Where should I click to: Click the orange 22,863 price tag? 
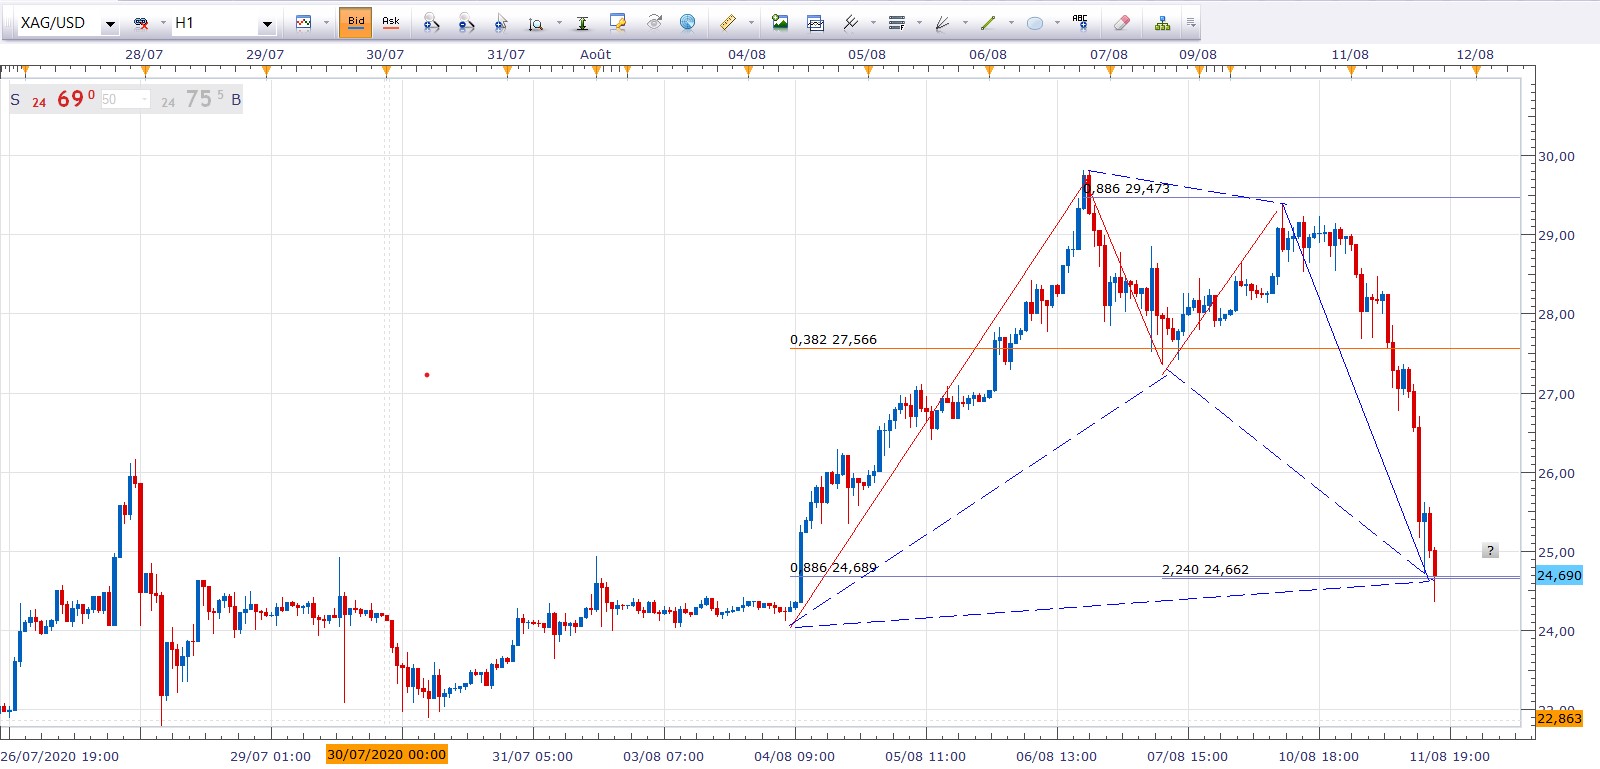(1559, 718)
